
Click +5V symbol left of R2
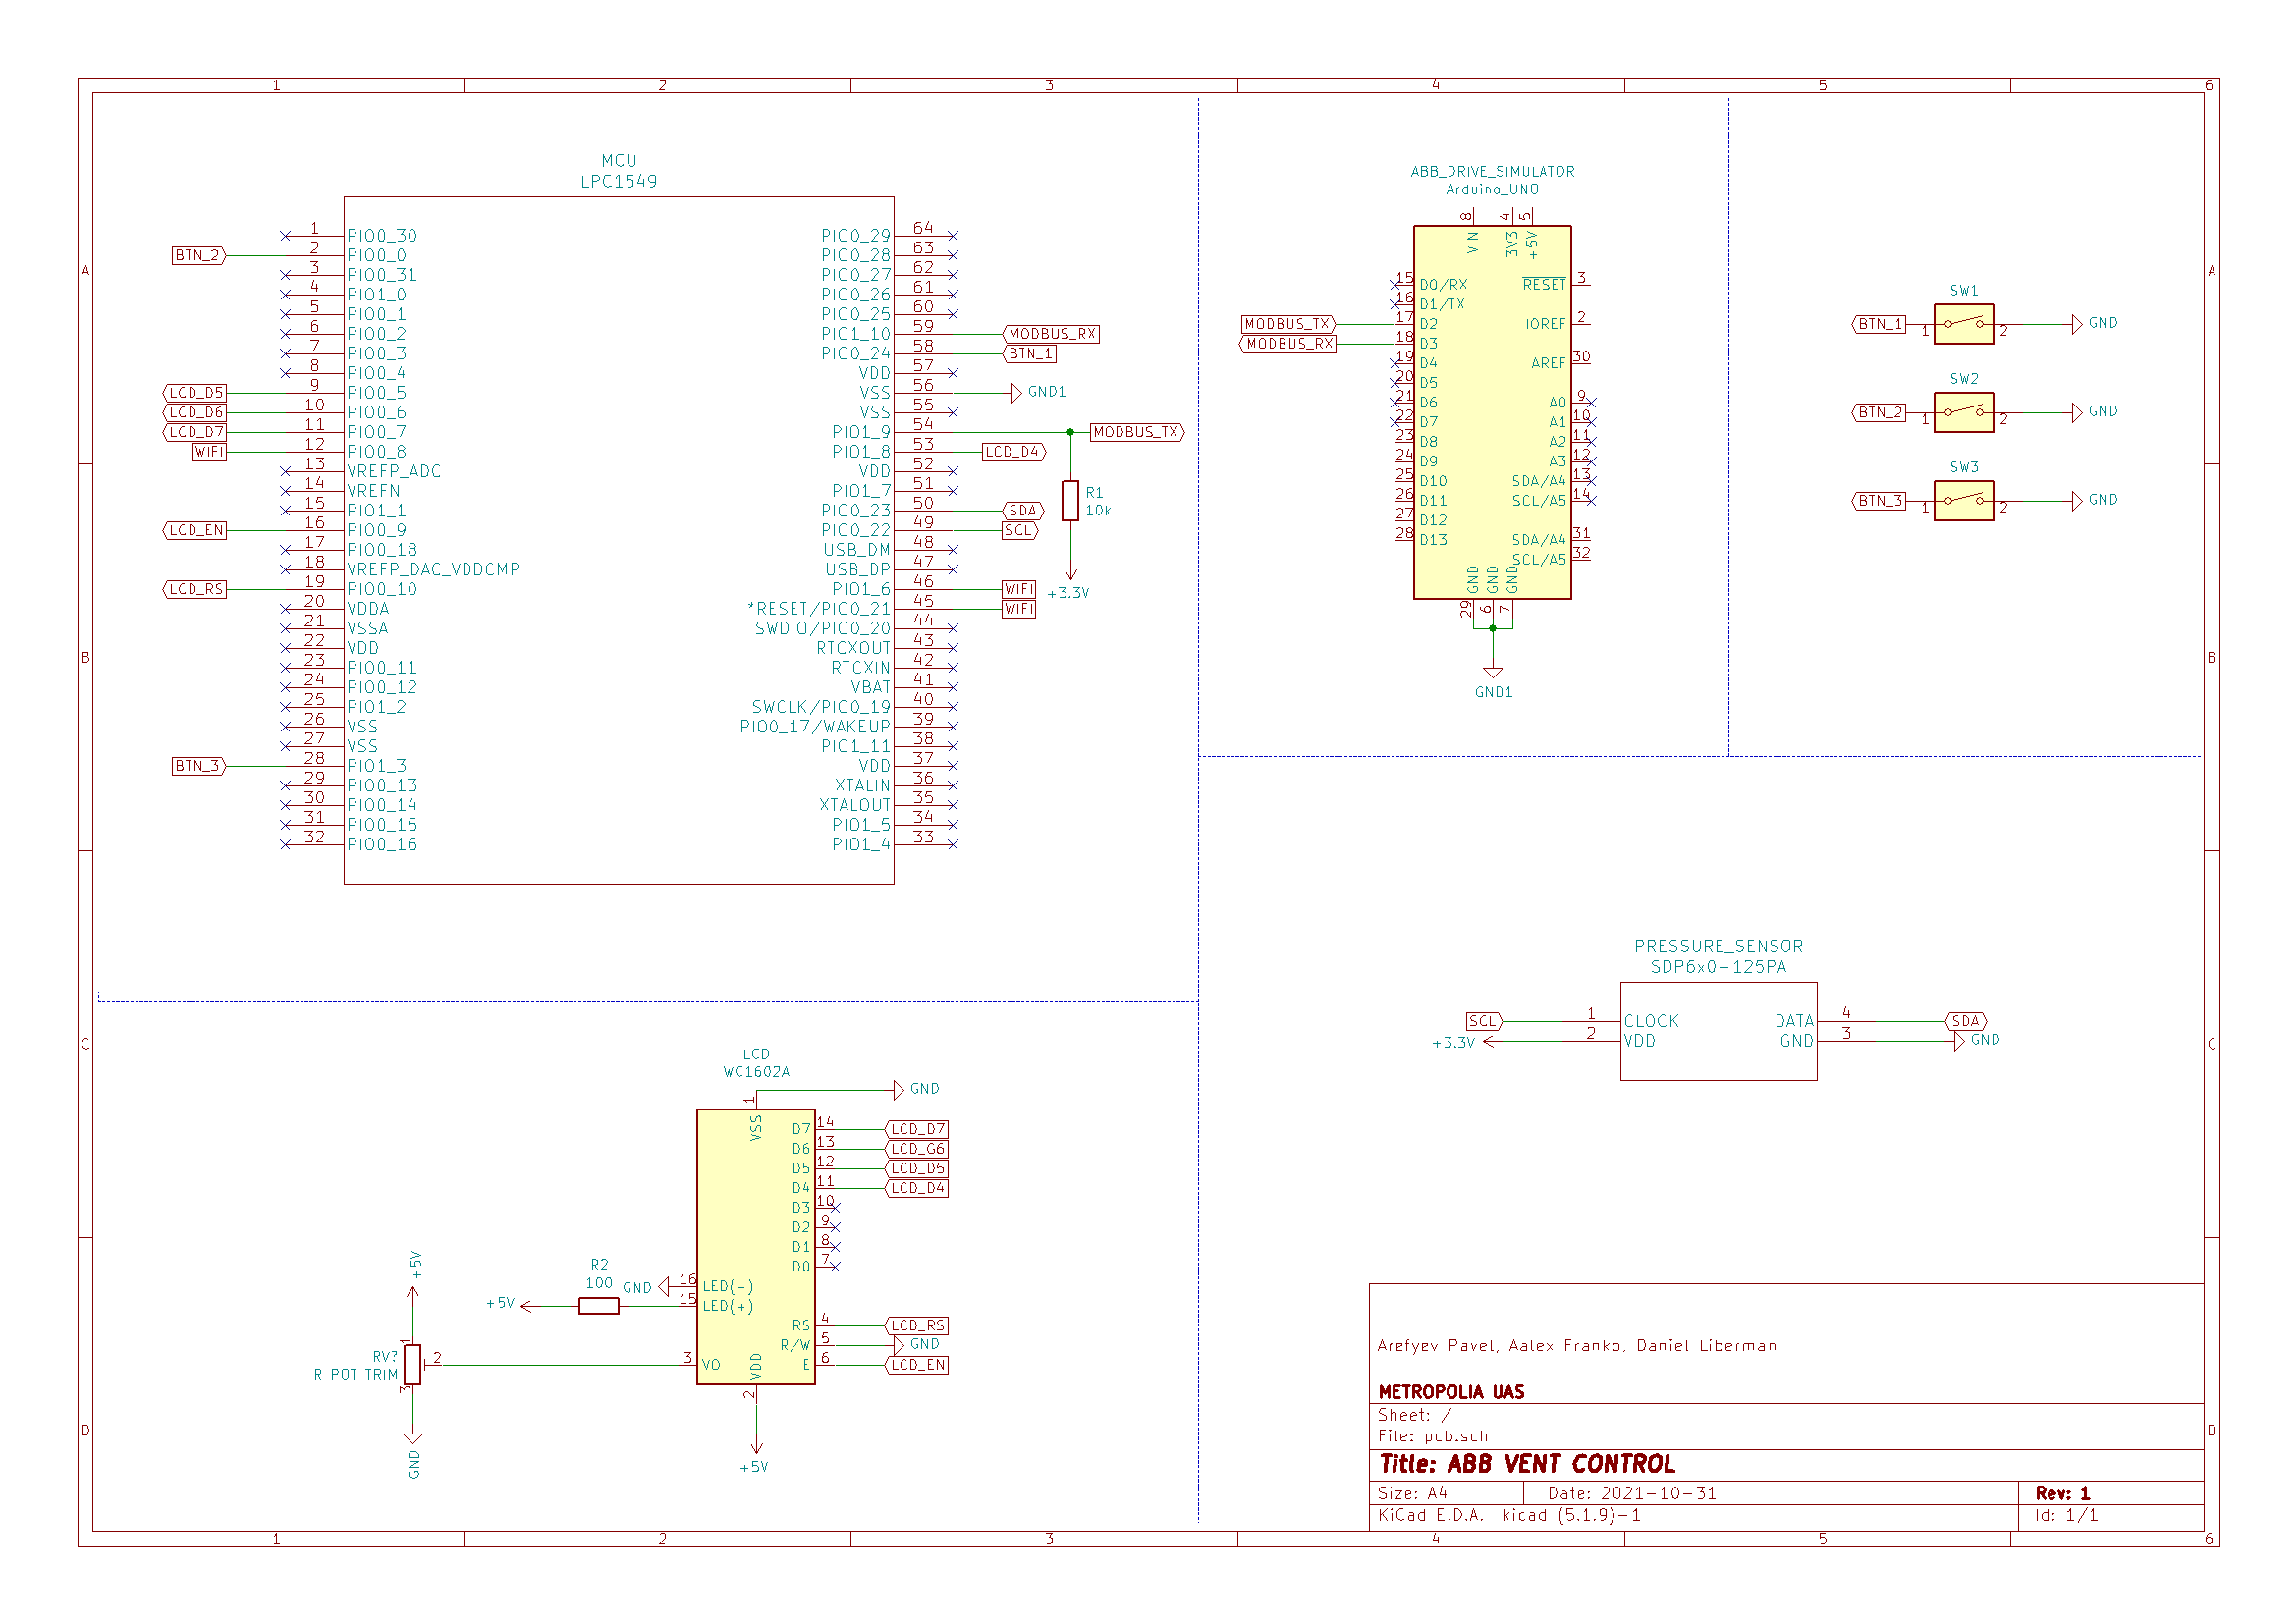[x=528, y=1305]
